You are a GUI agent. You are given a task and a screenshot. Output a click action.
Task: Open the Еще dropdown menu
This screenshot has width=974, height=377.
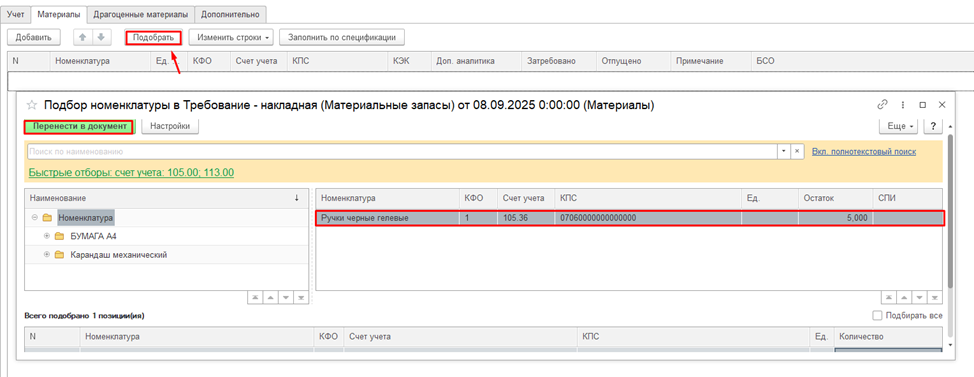(899, 126)
